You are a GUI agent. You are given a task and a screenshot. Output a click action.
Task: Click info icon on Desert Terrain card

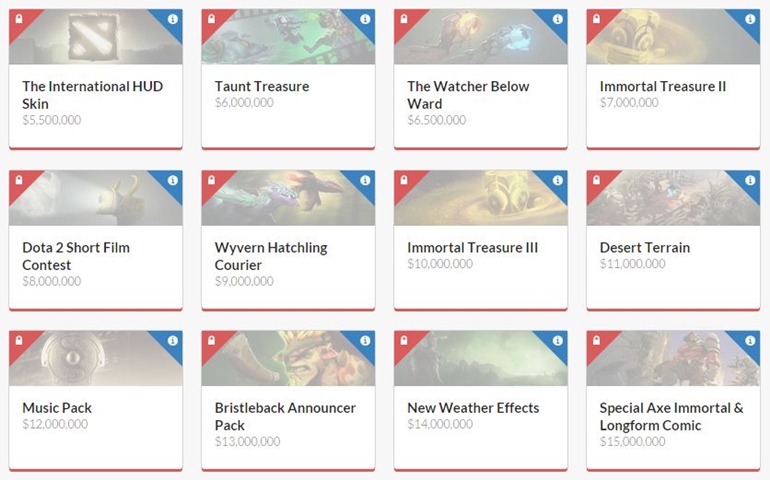(x=750, y=180)
